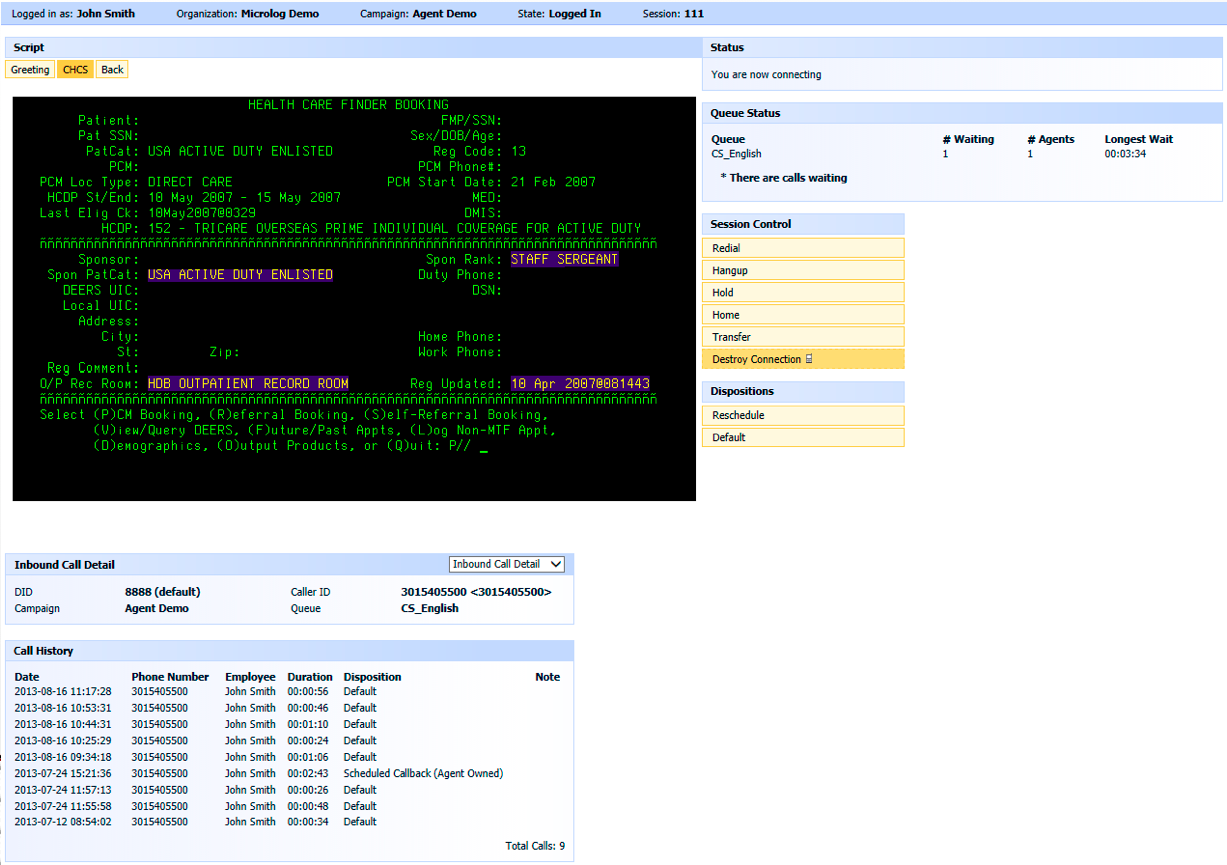Select the 11:17:28 call history row

click(x=63, y=691)
